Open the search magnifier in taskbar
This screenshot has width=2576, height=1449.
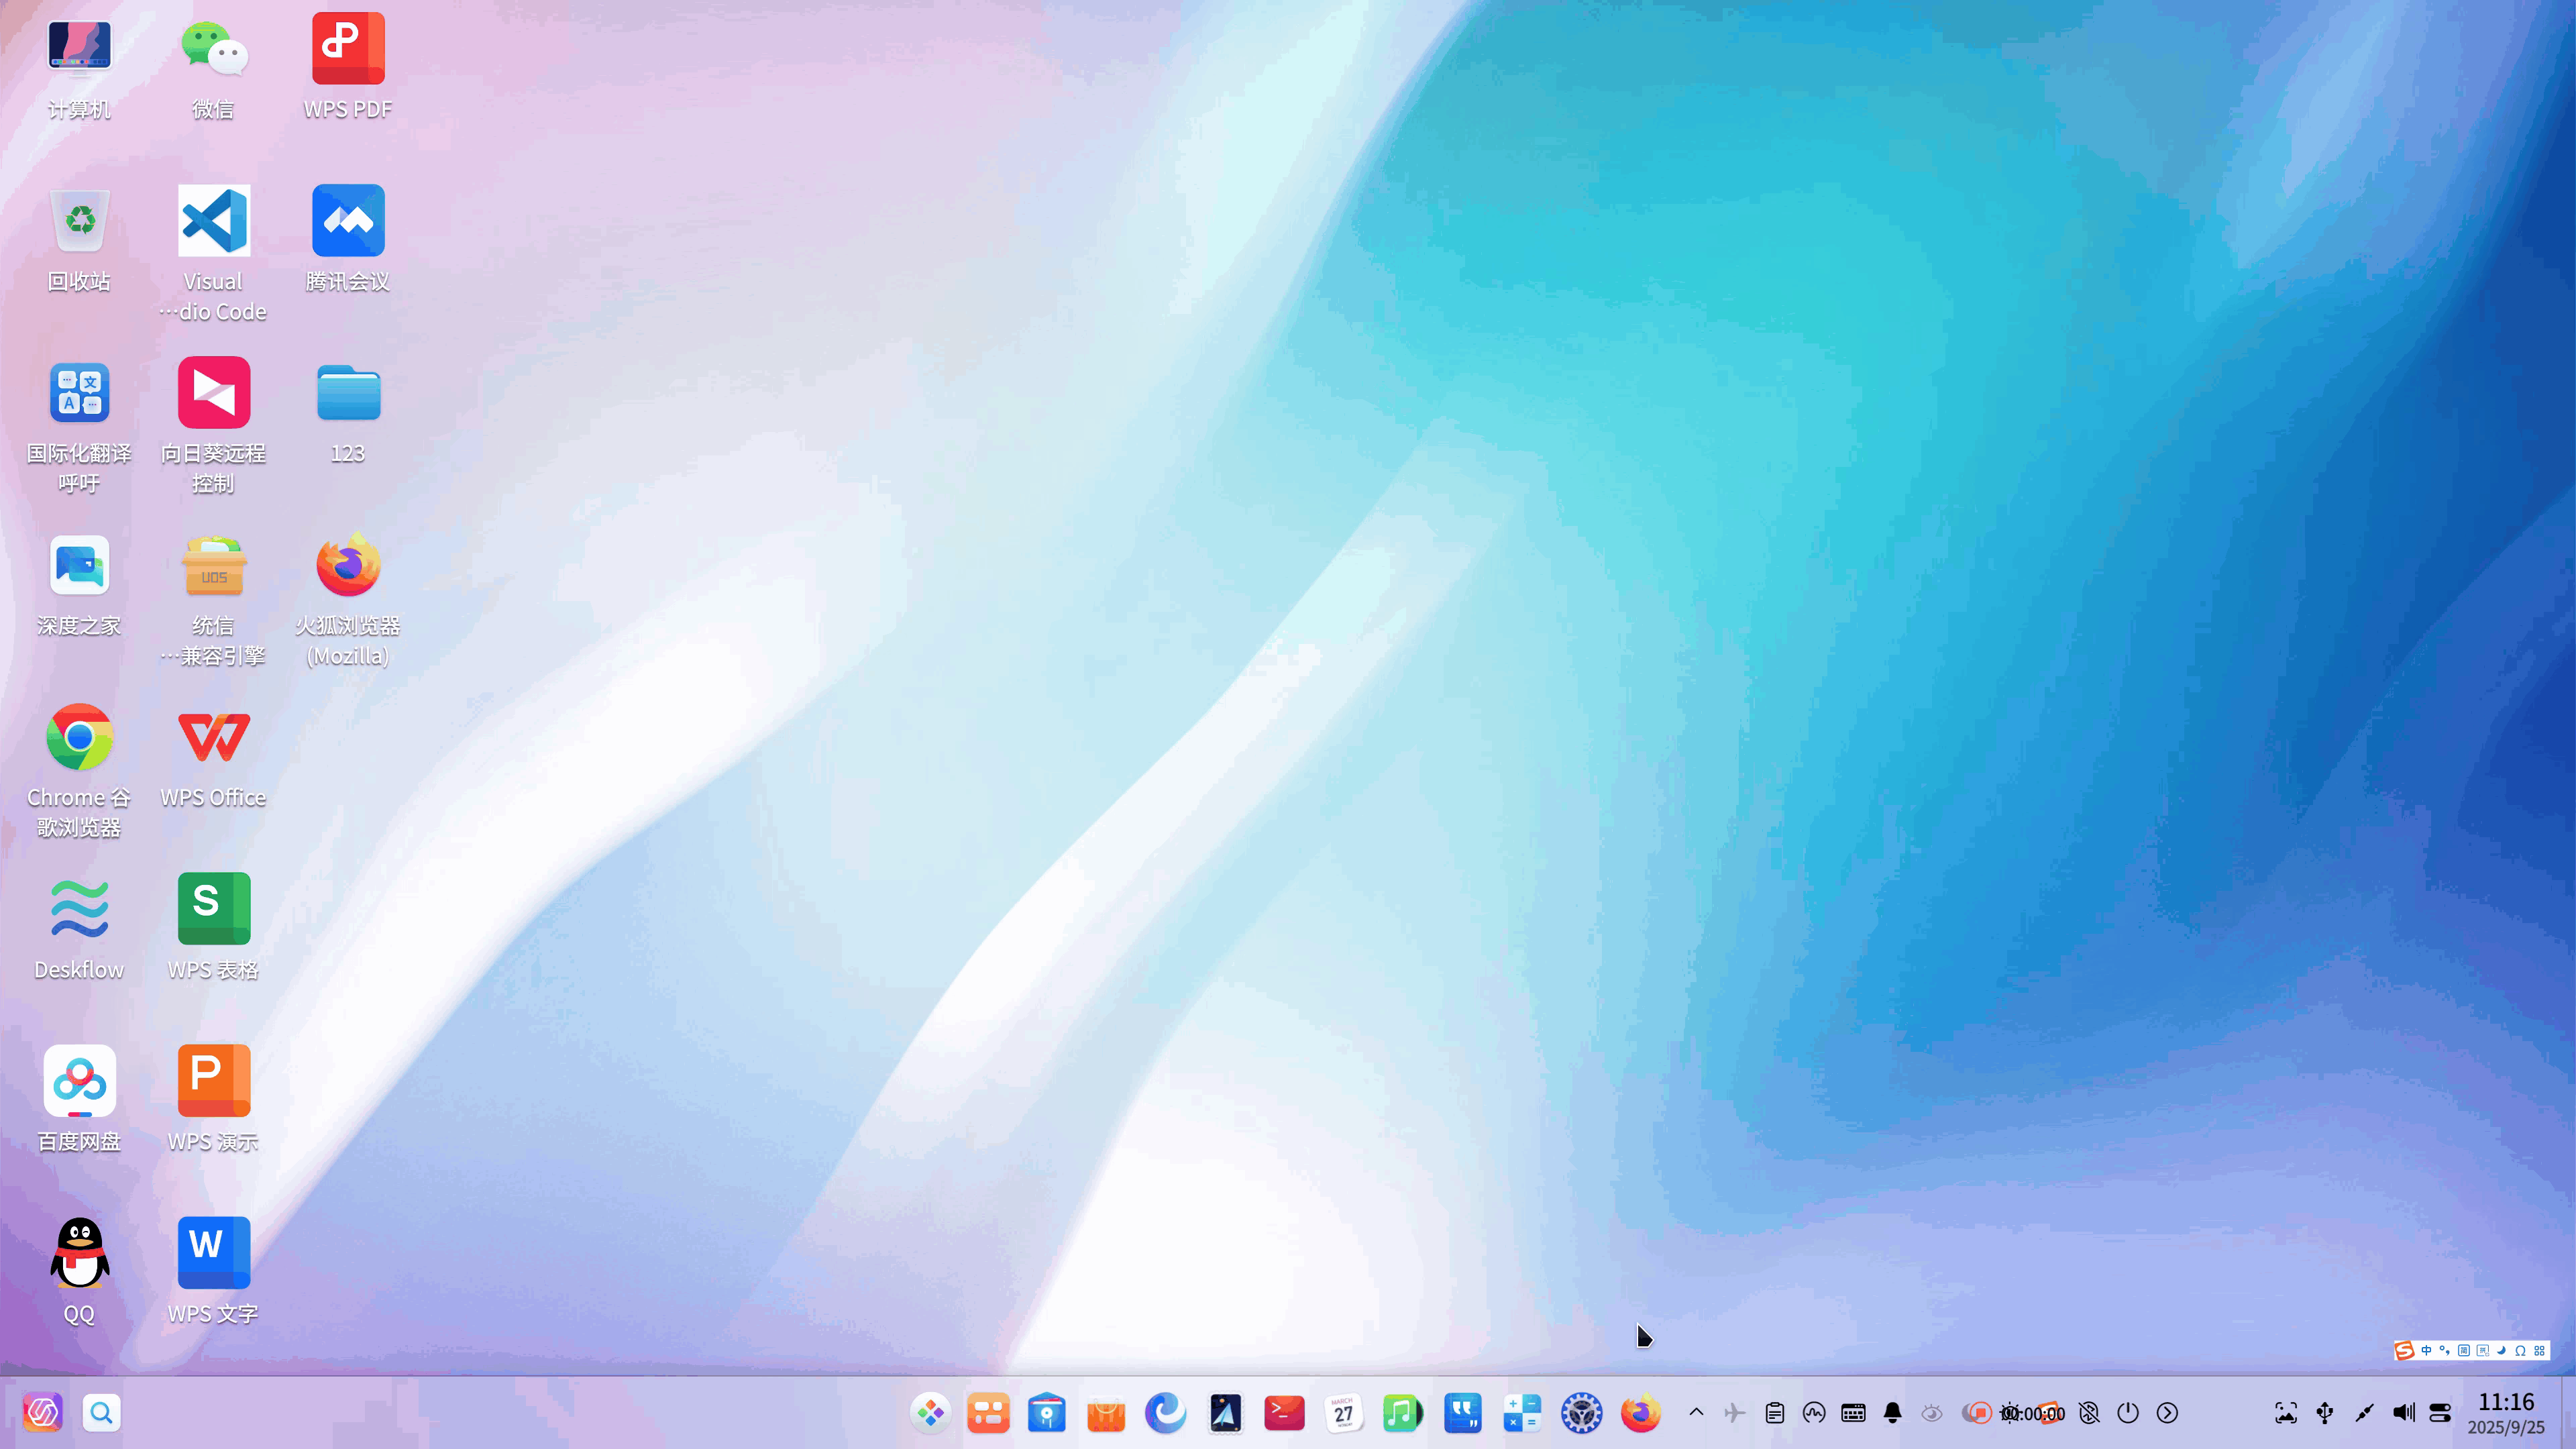(101, 1413)
